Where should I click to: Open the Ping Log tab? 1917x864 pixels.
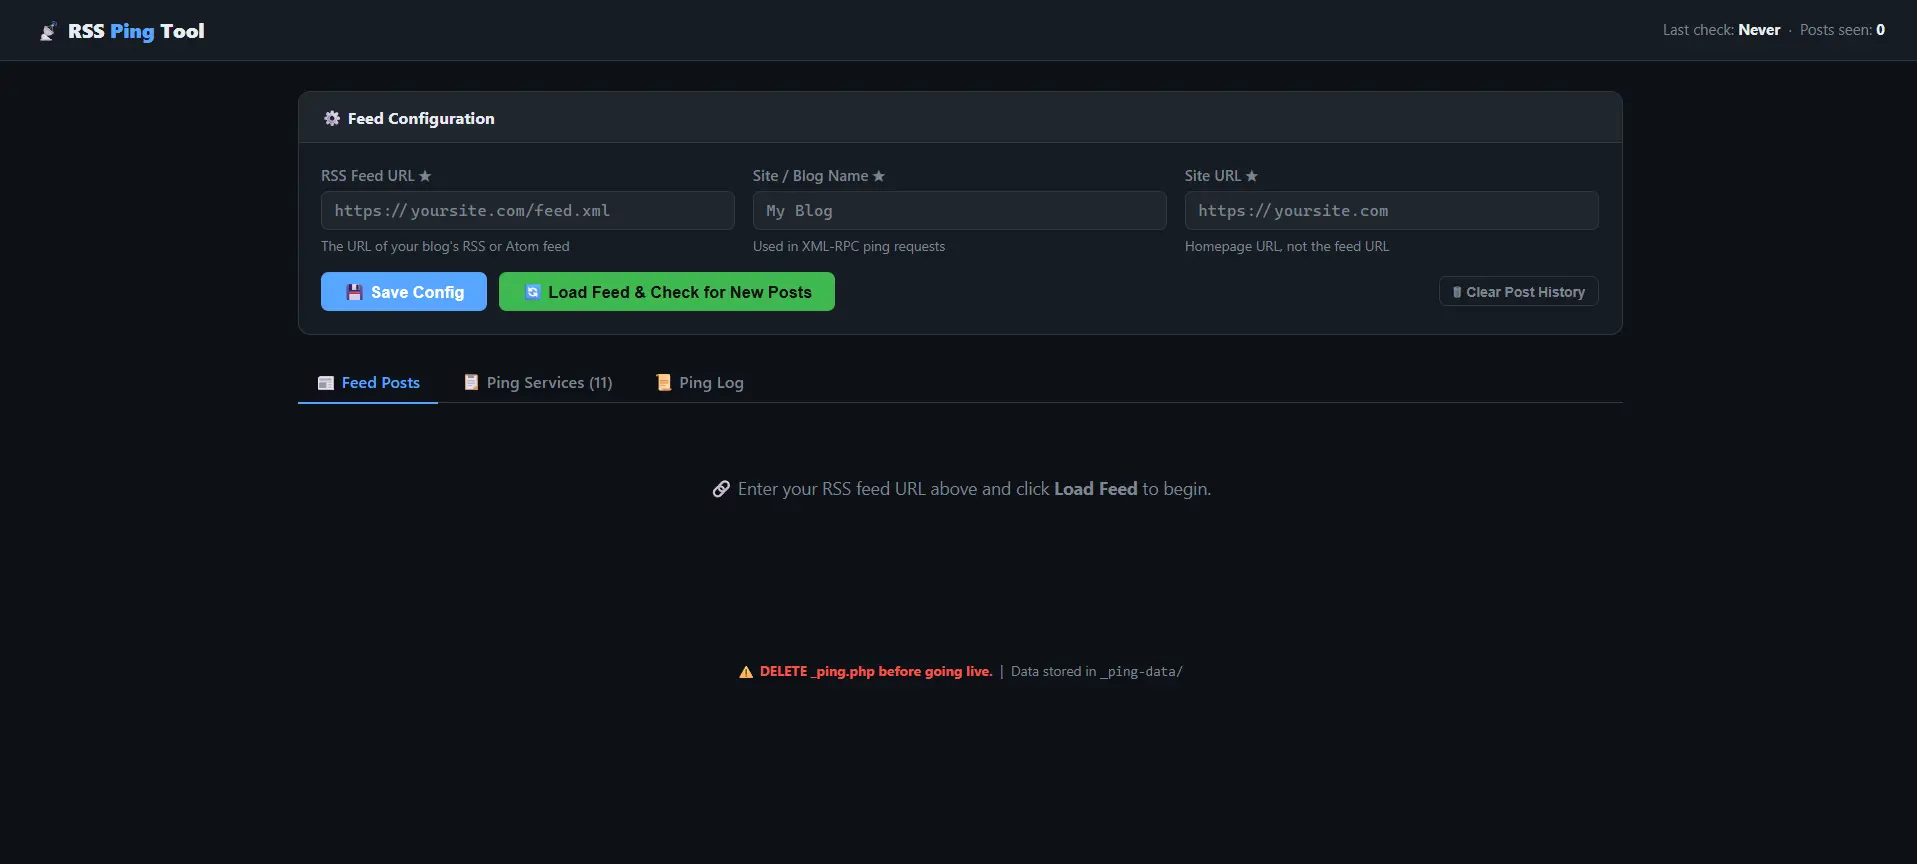[700, 383]
